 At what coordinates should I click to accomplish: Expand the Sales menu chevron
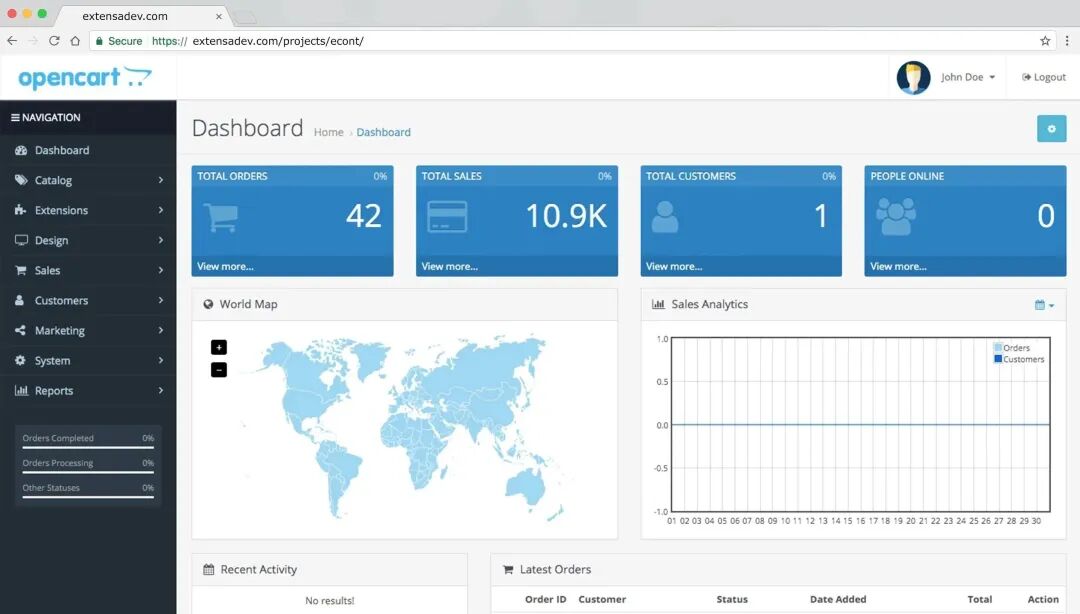tap(160, 270)
